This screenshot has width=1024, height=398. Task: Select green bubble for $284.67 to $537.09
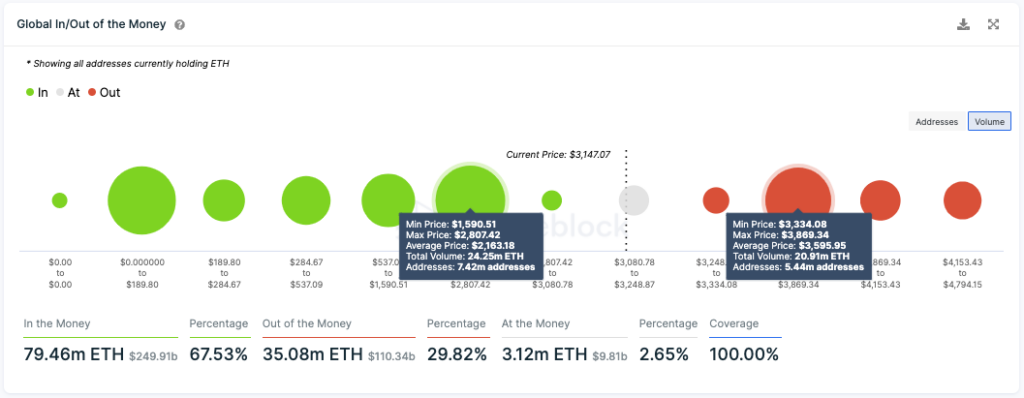(306, 201)
